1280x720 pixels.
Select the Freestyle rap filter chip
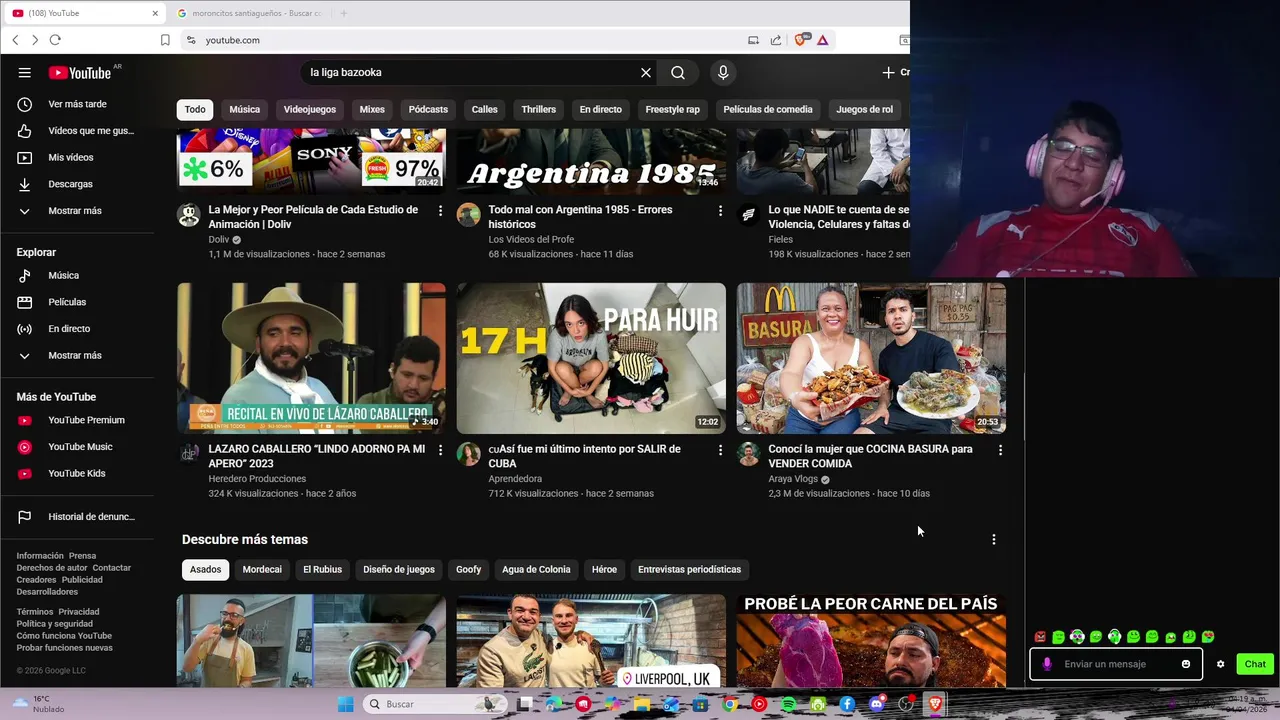(672, 109)
